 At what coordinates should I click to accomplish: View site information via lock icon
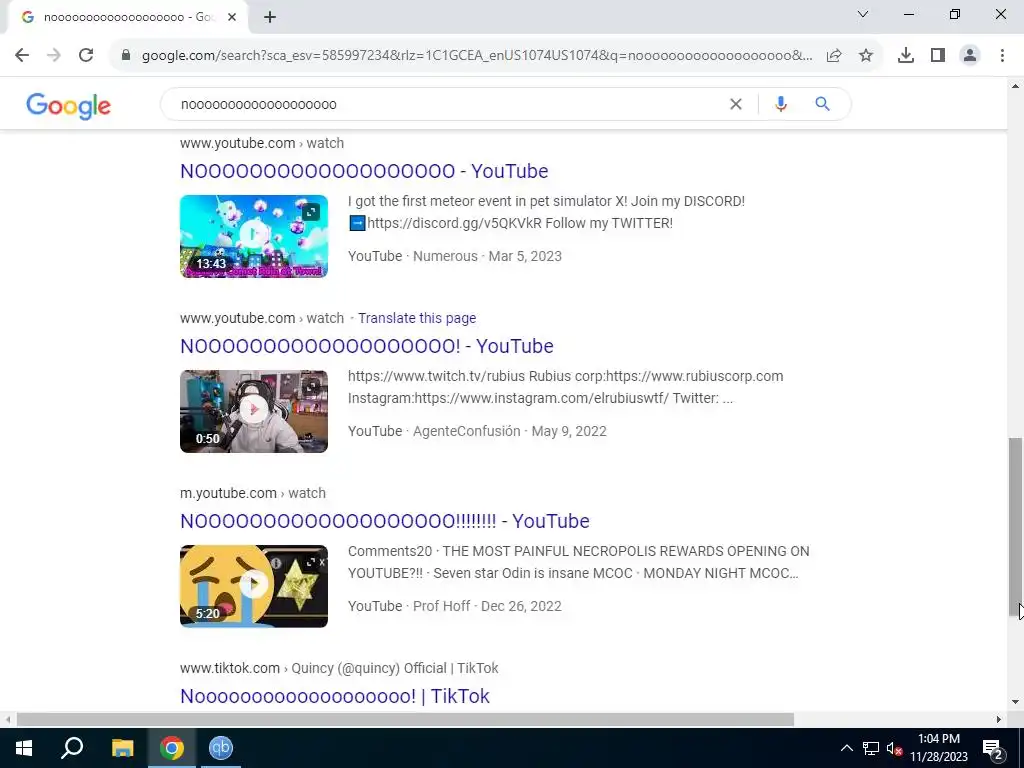[126, 55]
